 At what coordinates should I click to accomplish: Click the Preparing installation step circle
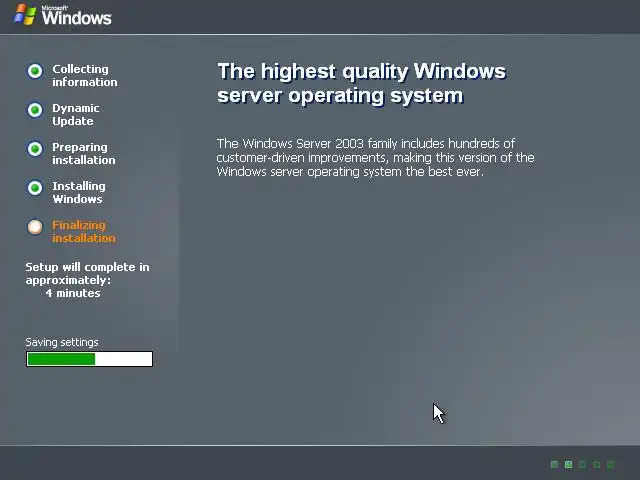35,149
